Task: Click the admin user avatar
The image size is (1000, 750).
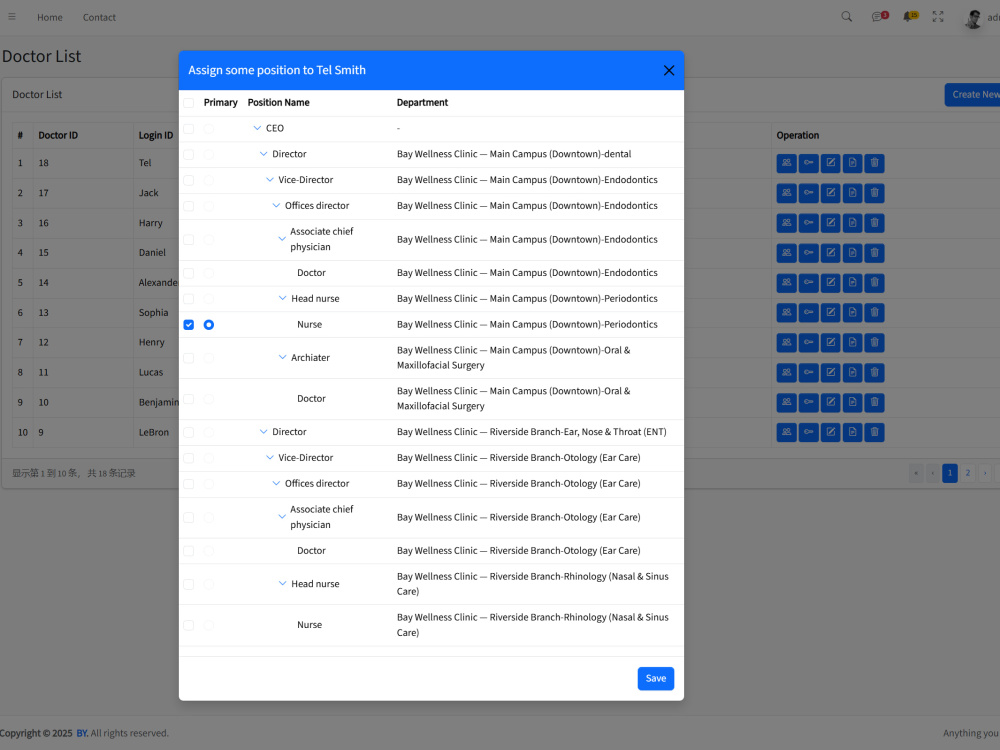Action: pyautogui.click(x=973, y=18)
